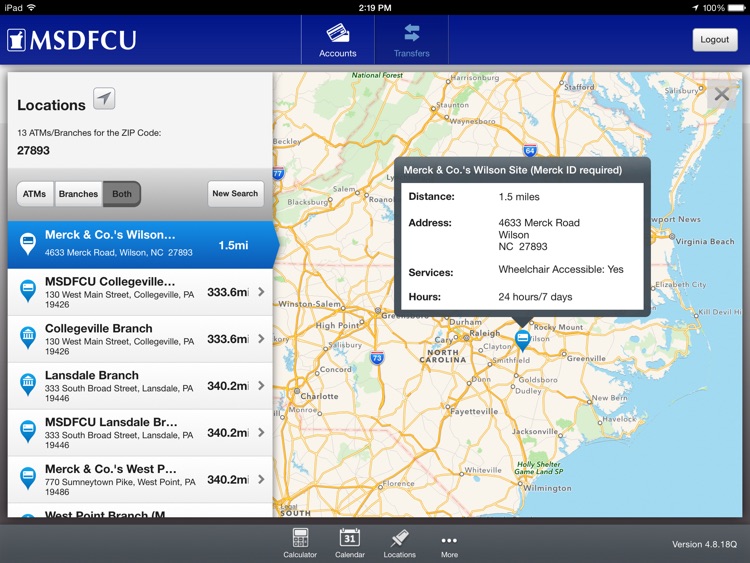
Task: Tap Wilmington label on map
Action: point(547,488)
